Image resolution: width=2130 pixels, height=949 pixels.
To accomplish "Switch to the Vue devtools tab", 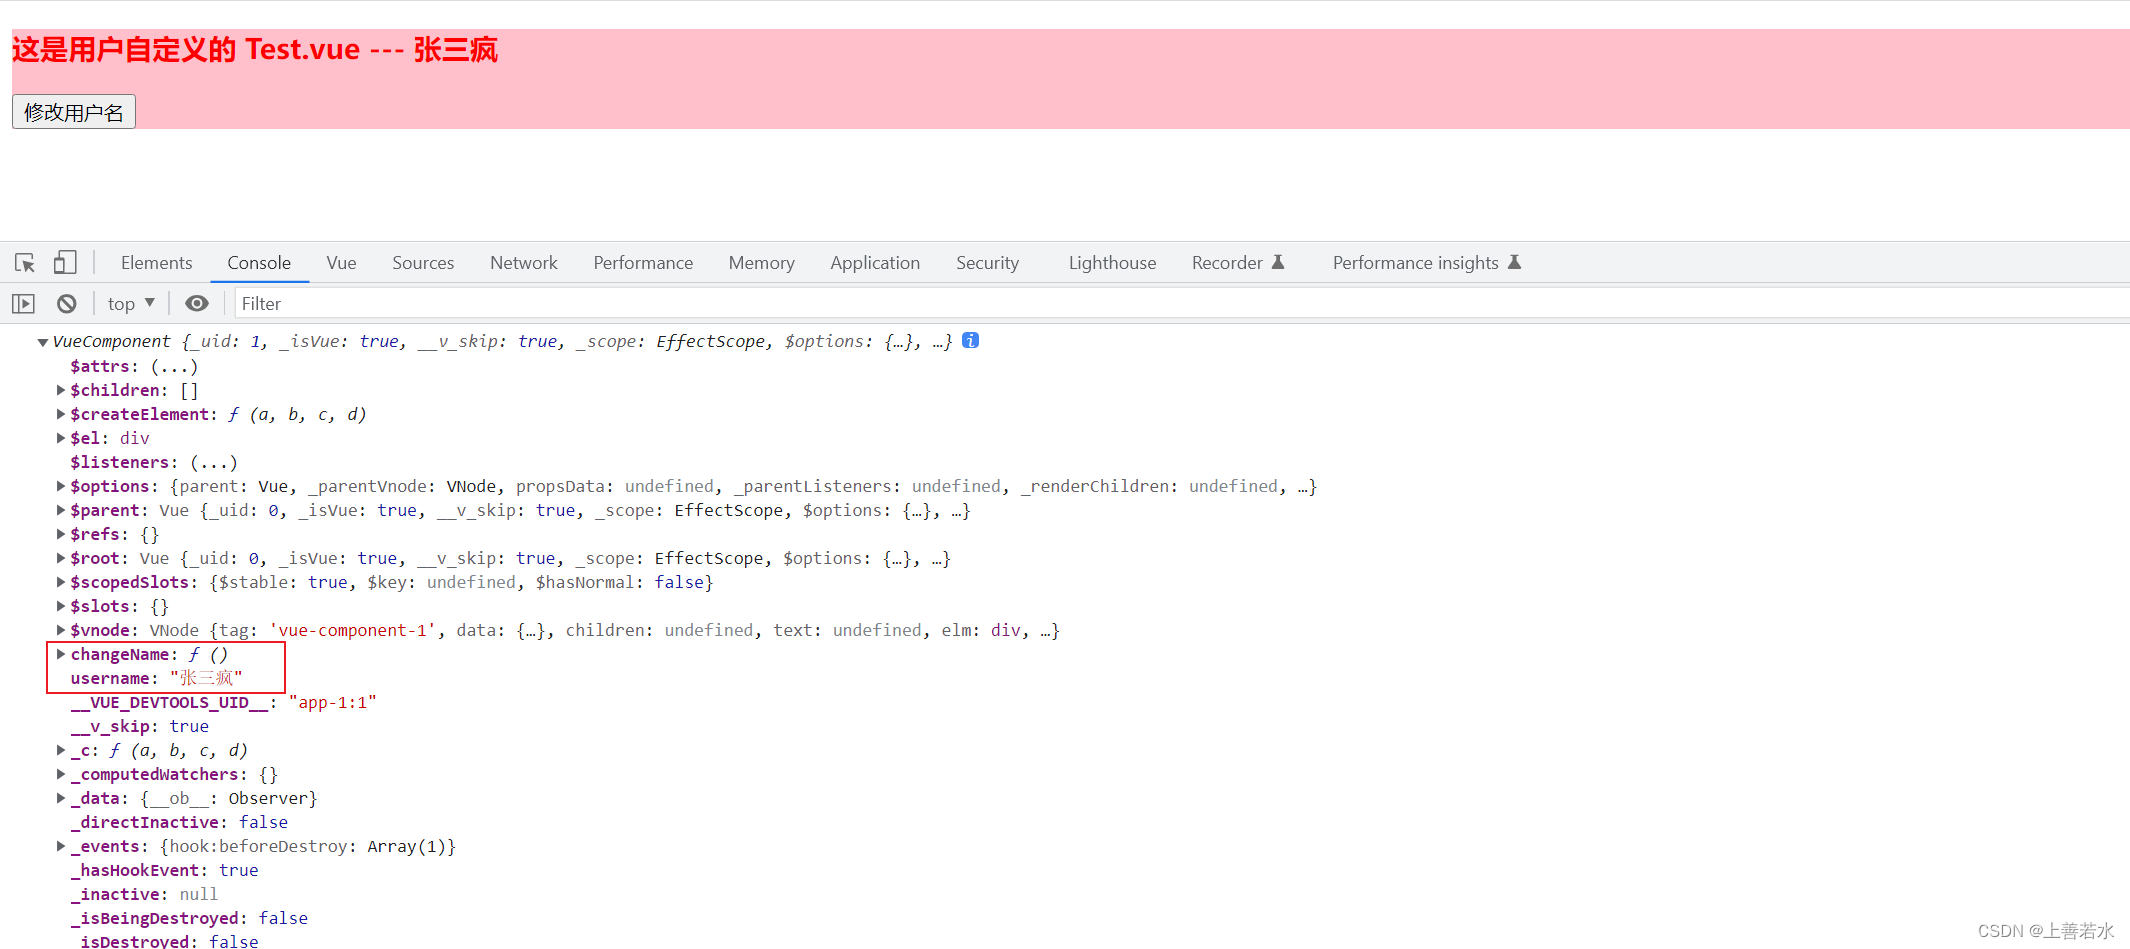I will [341, 263].
